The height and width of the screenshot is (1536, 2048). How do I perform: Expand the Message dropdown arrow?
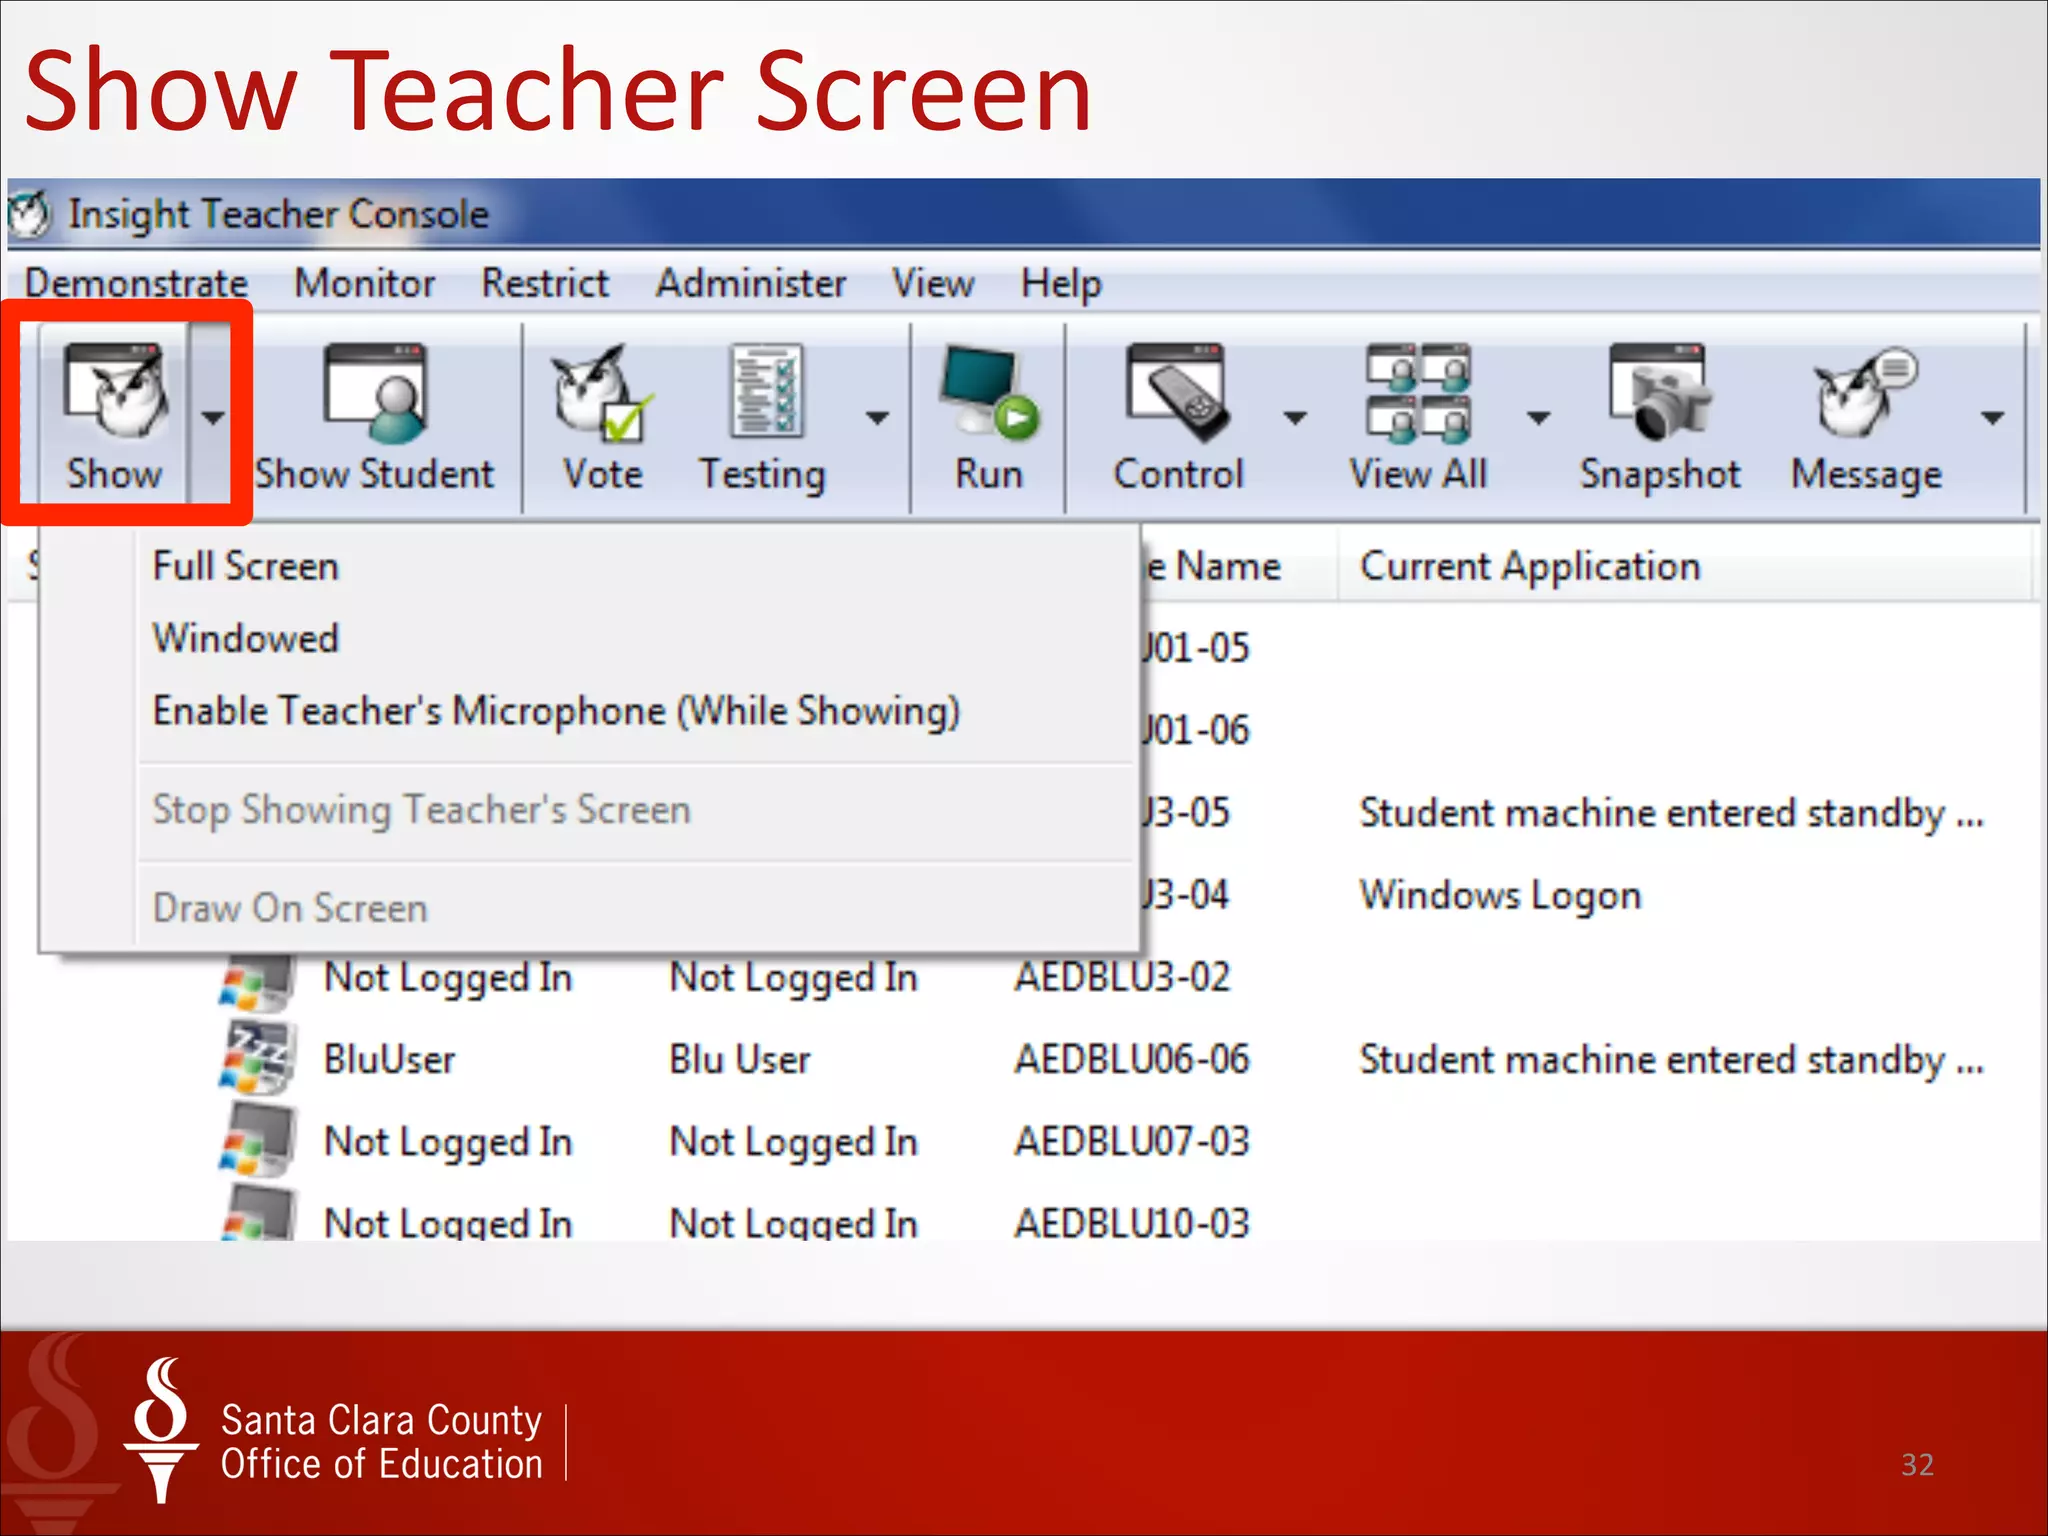[1992, 417]
